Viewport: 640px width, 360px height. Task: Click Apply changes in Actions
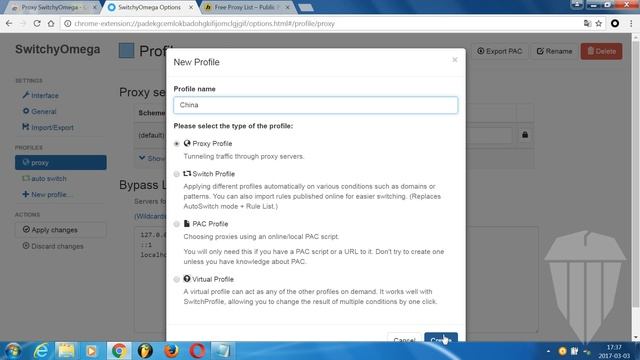pyautogui.click(x=61, y=230)
